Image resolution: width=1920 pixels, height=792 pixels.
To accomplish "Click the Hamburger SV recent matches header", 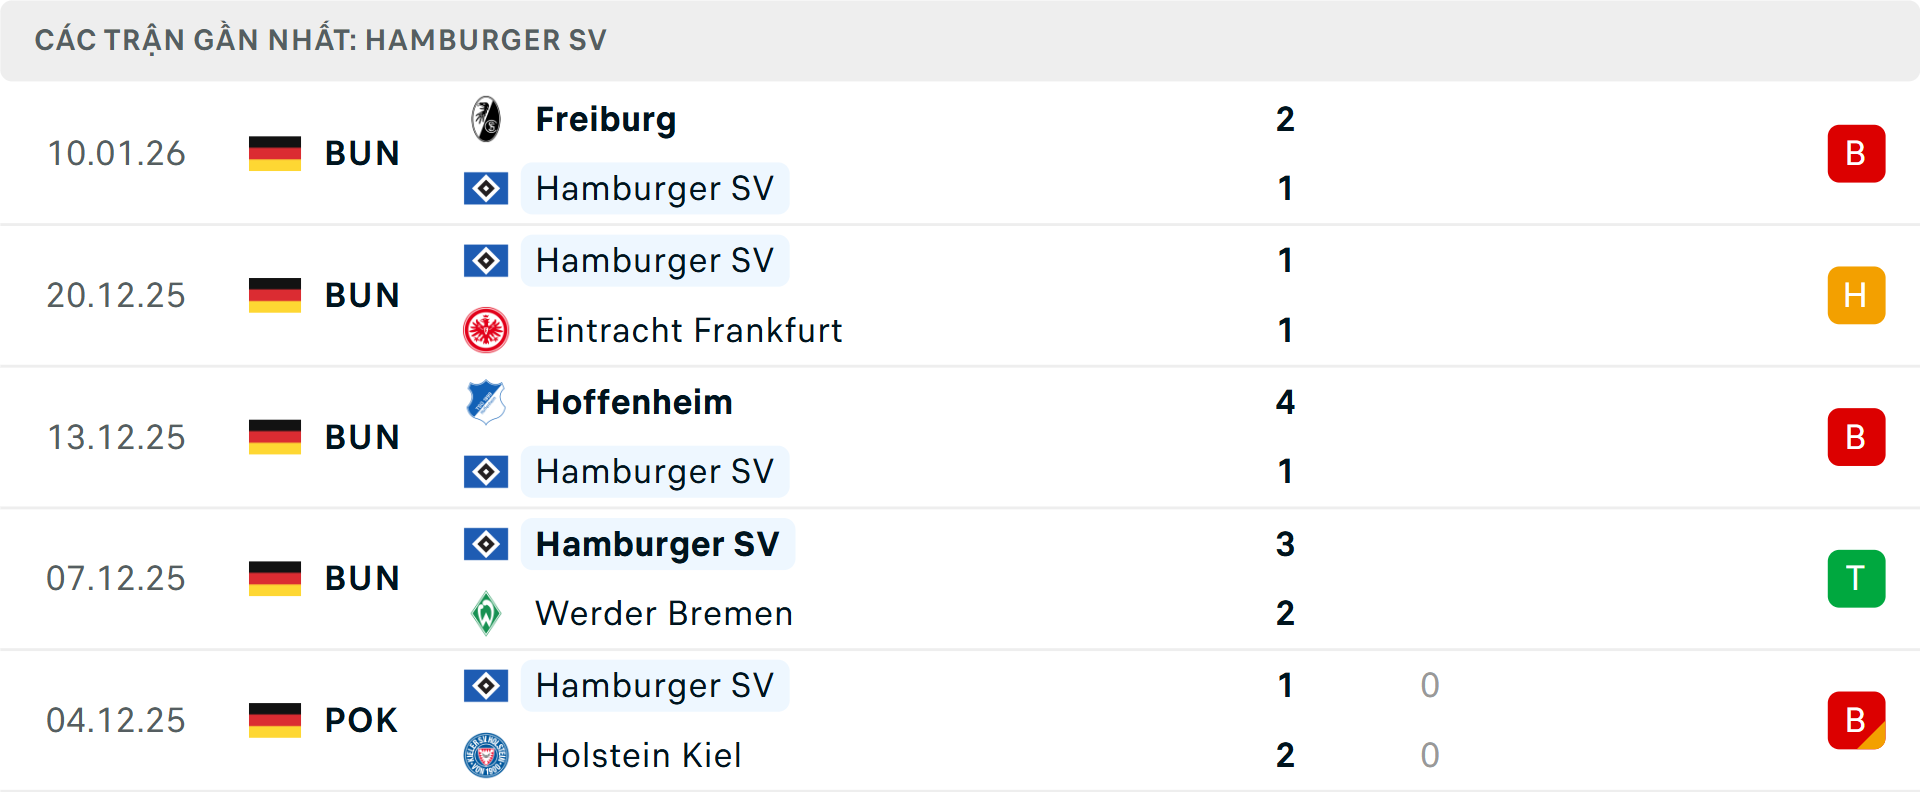I will pyautogui.click(x=321, y=40).
